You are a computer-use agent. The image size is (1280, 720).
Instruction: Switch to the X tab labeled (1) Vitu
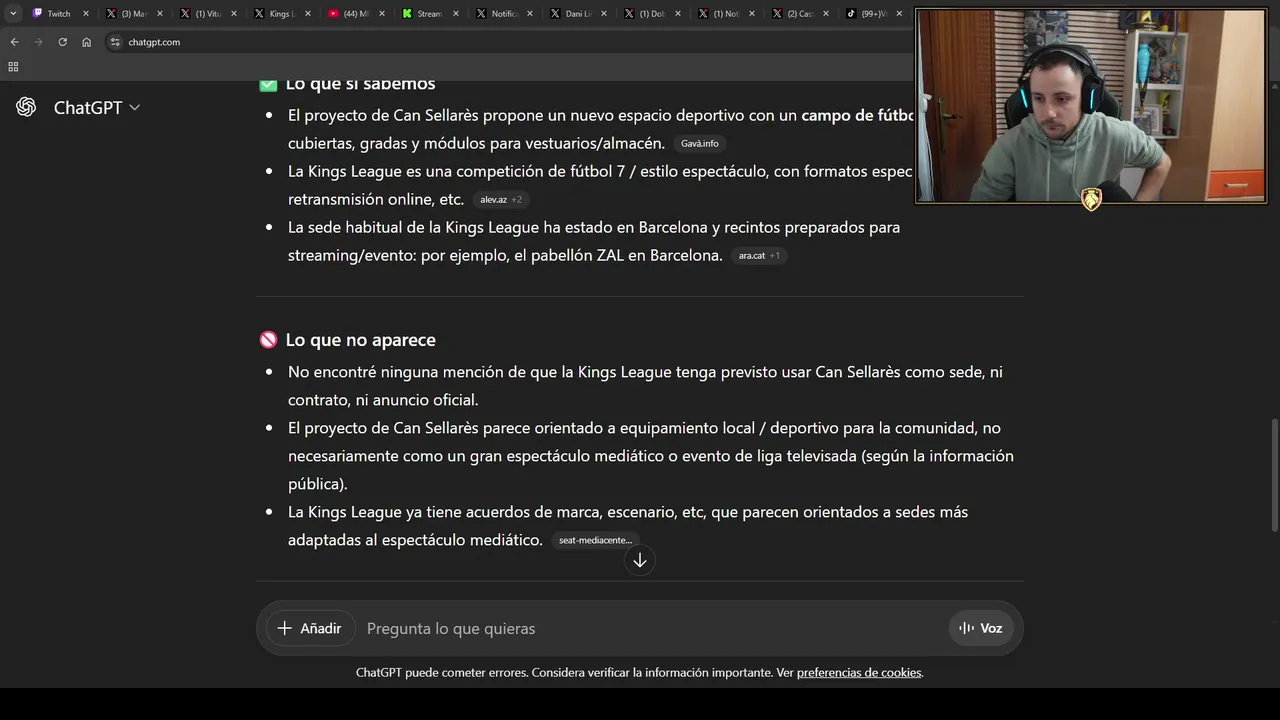tap(207, 14)
